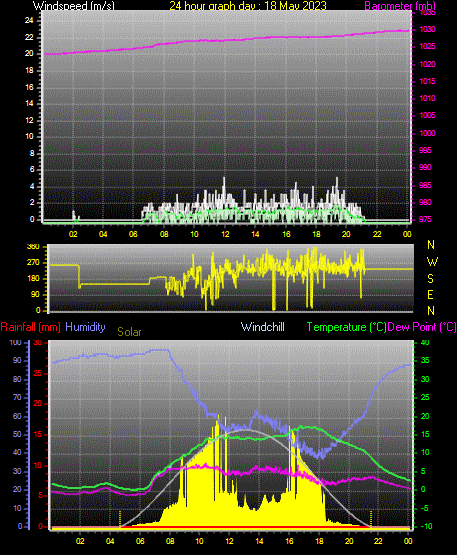Click the 50 value on humidity axis

click(x=17, y=435)
